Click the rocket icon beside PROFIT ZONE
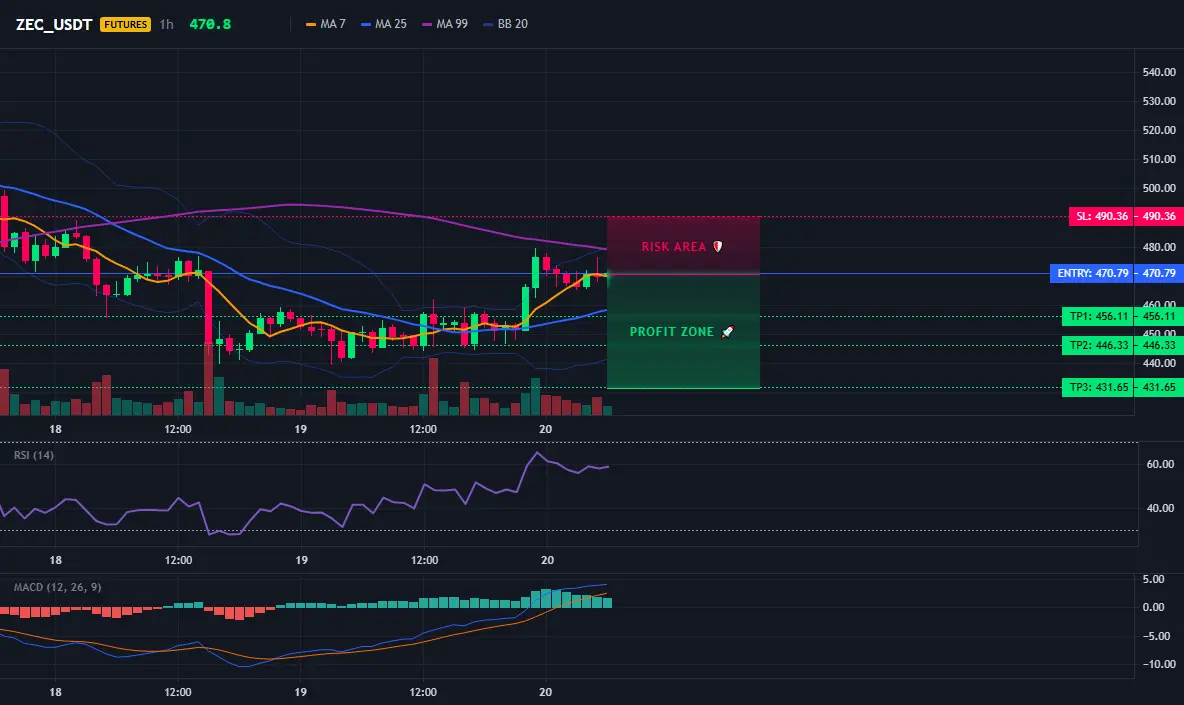Screen dimensions: 1184x705 (x=727, y=332)
